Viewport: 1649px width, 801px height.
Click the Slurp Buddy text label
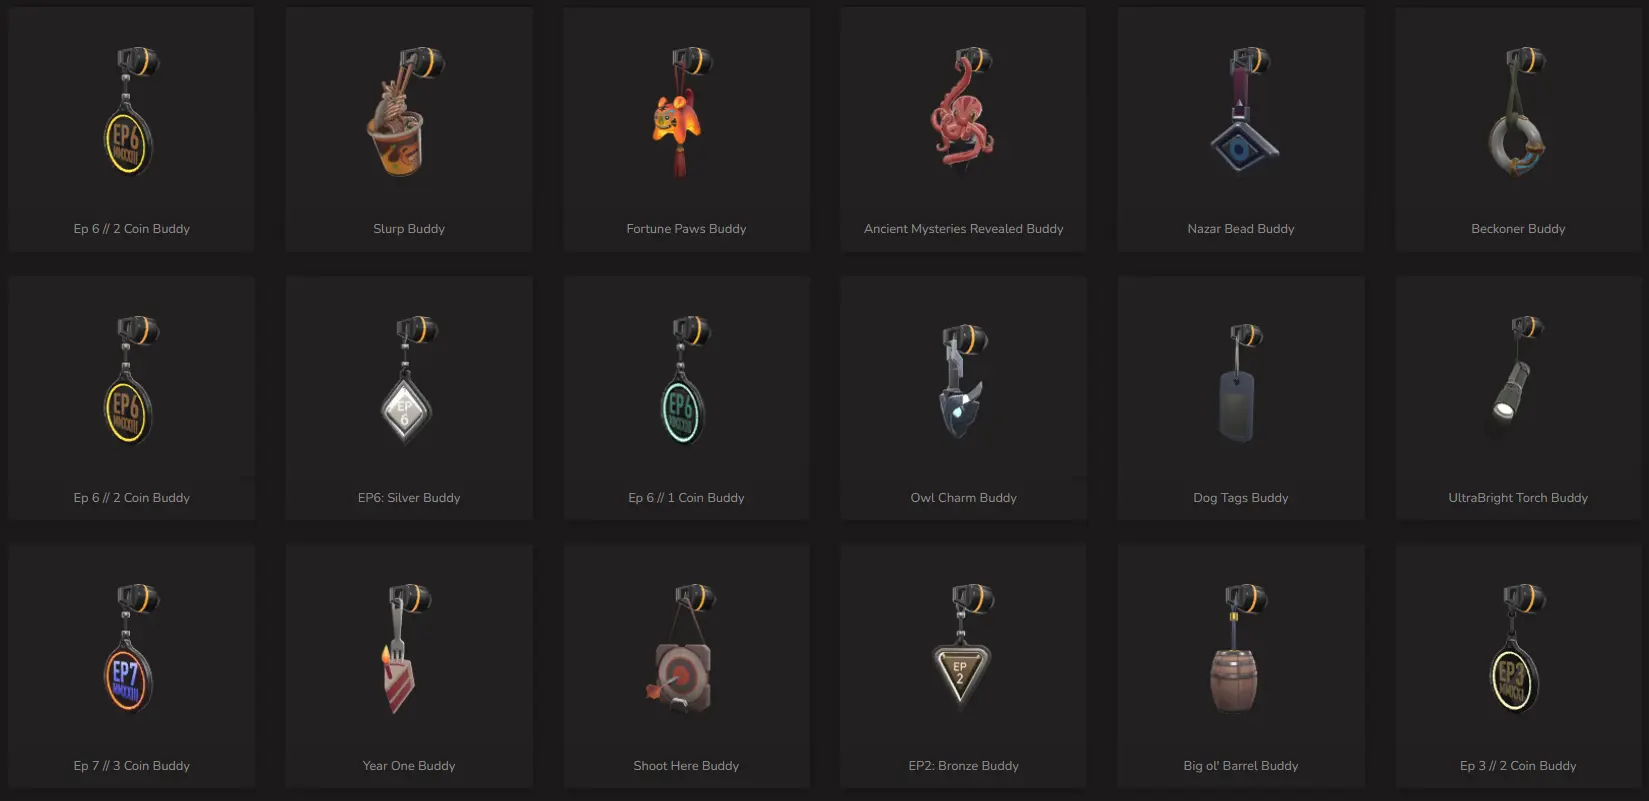(x=409, y=229)
